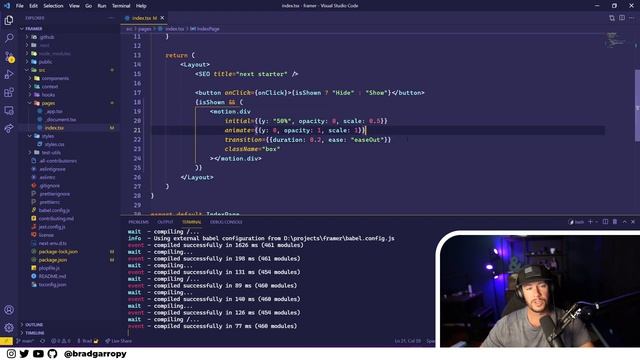
Task: Open README.md in the explorer
Action: (51, 276)
